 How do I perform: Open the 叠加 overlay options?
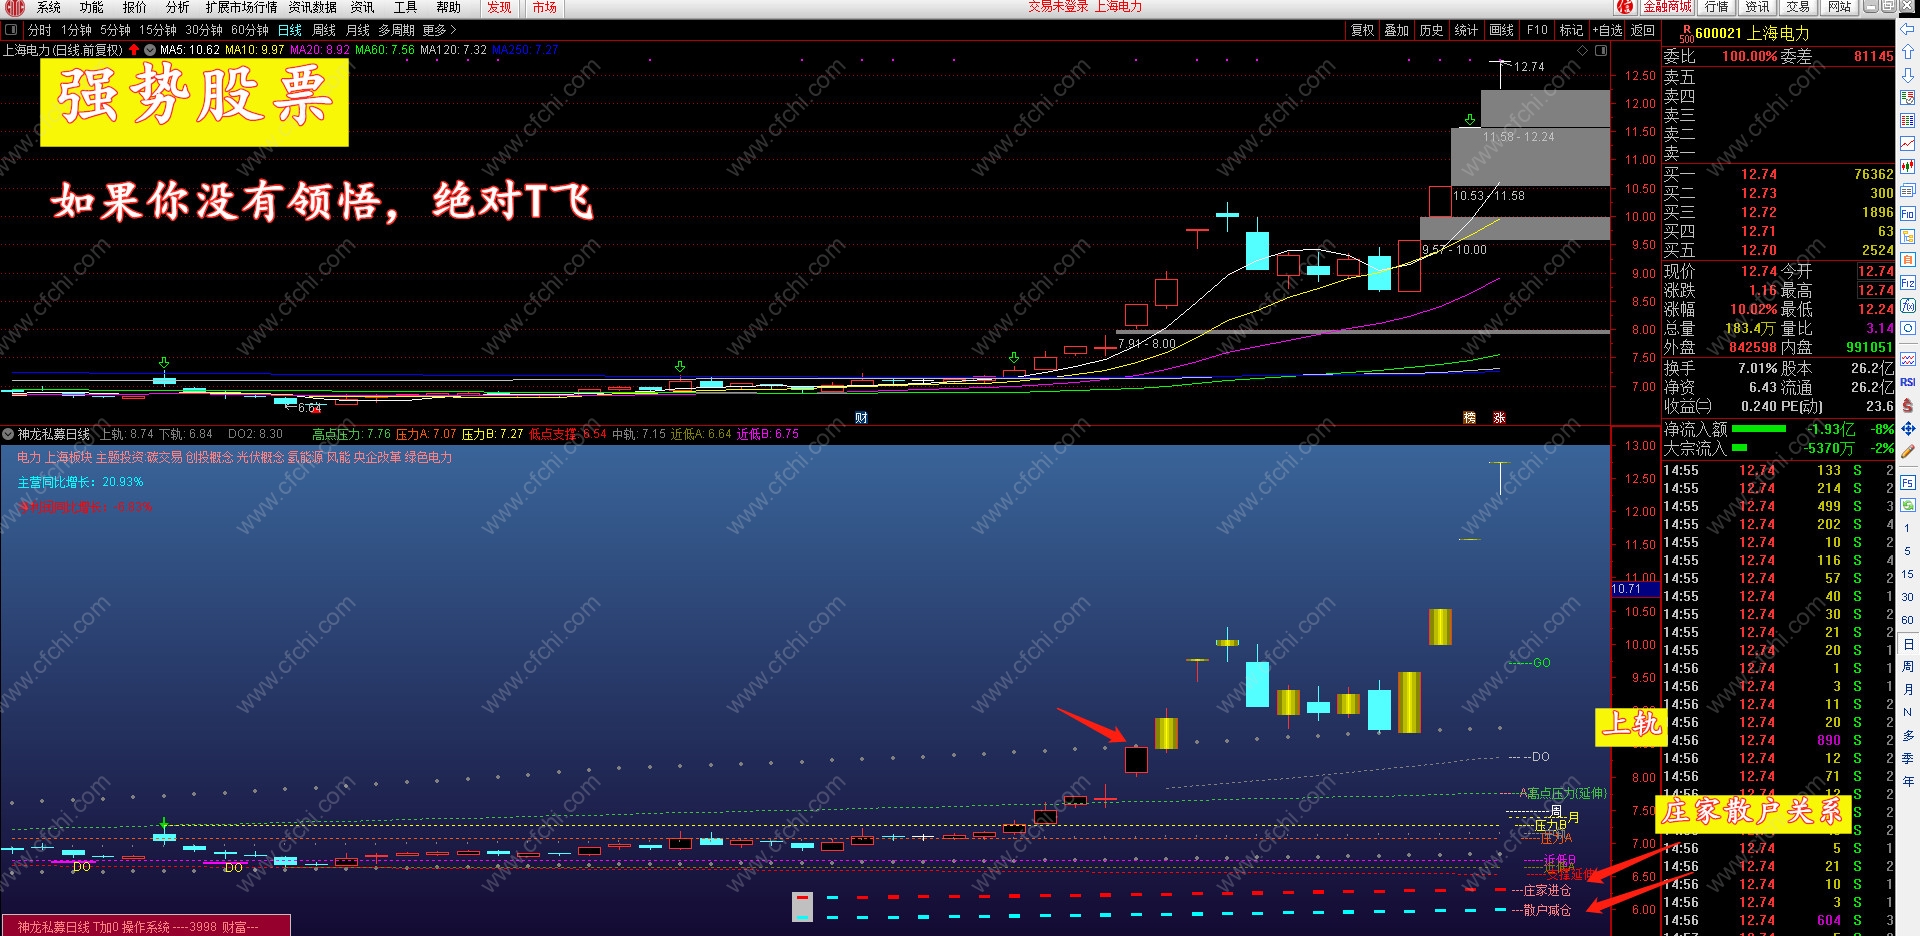[1396, 30]
